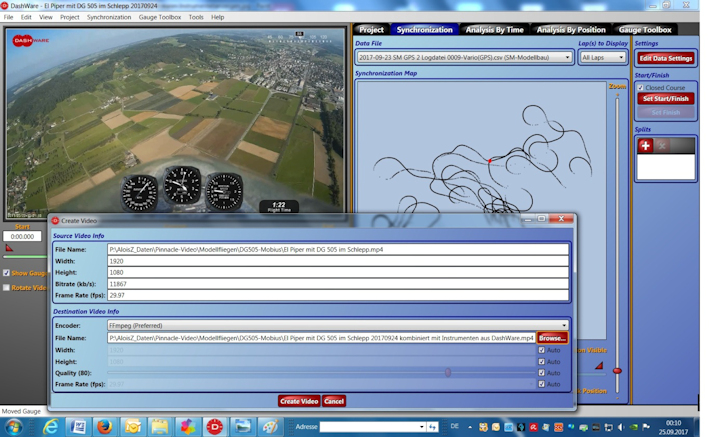
Task: Click the Browse... button
Action: click(552, 338)
